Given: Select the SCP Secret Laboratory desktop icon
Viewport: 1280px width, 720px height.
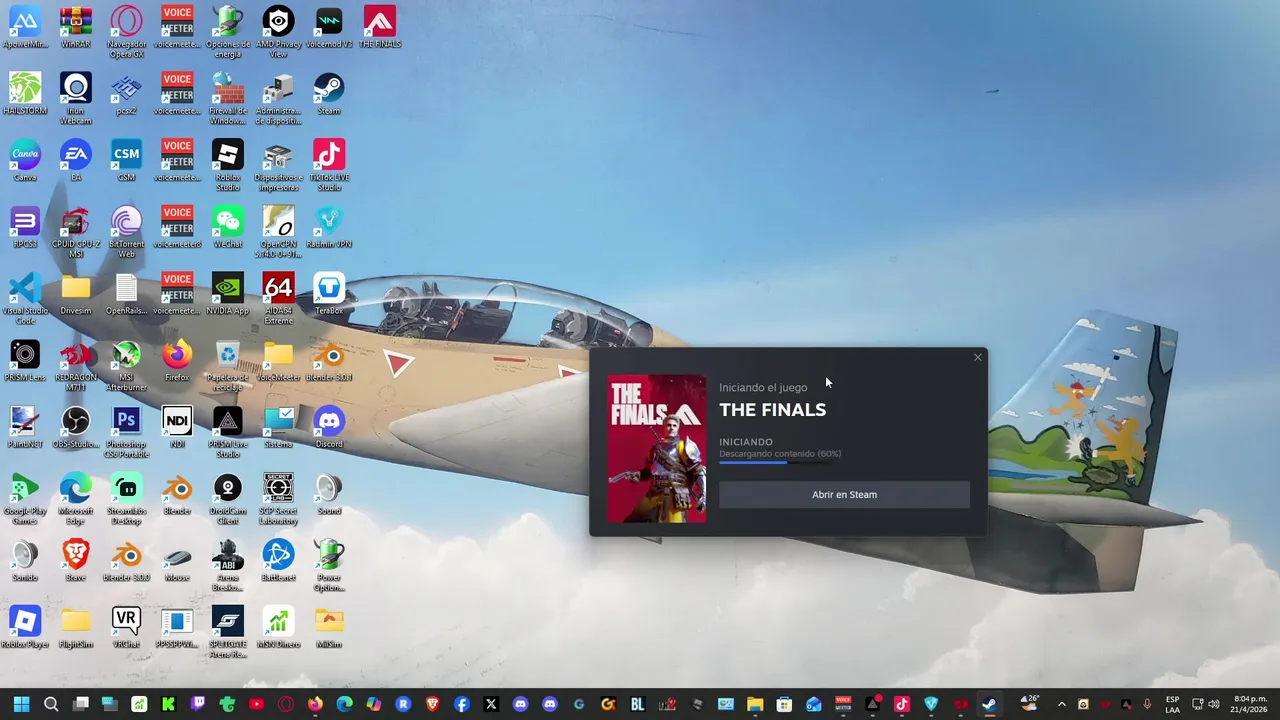Looking at the screenshot, I should pyautogui.click(x=278, y=499).
